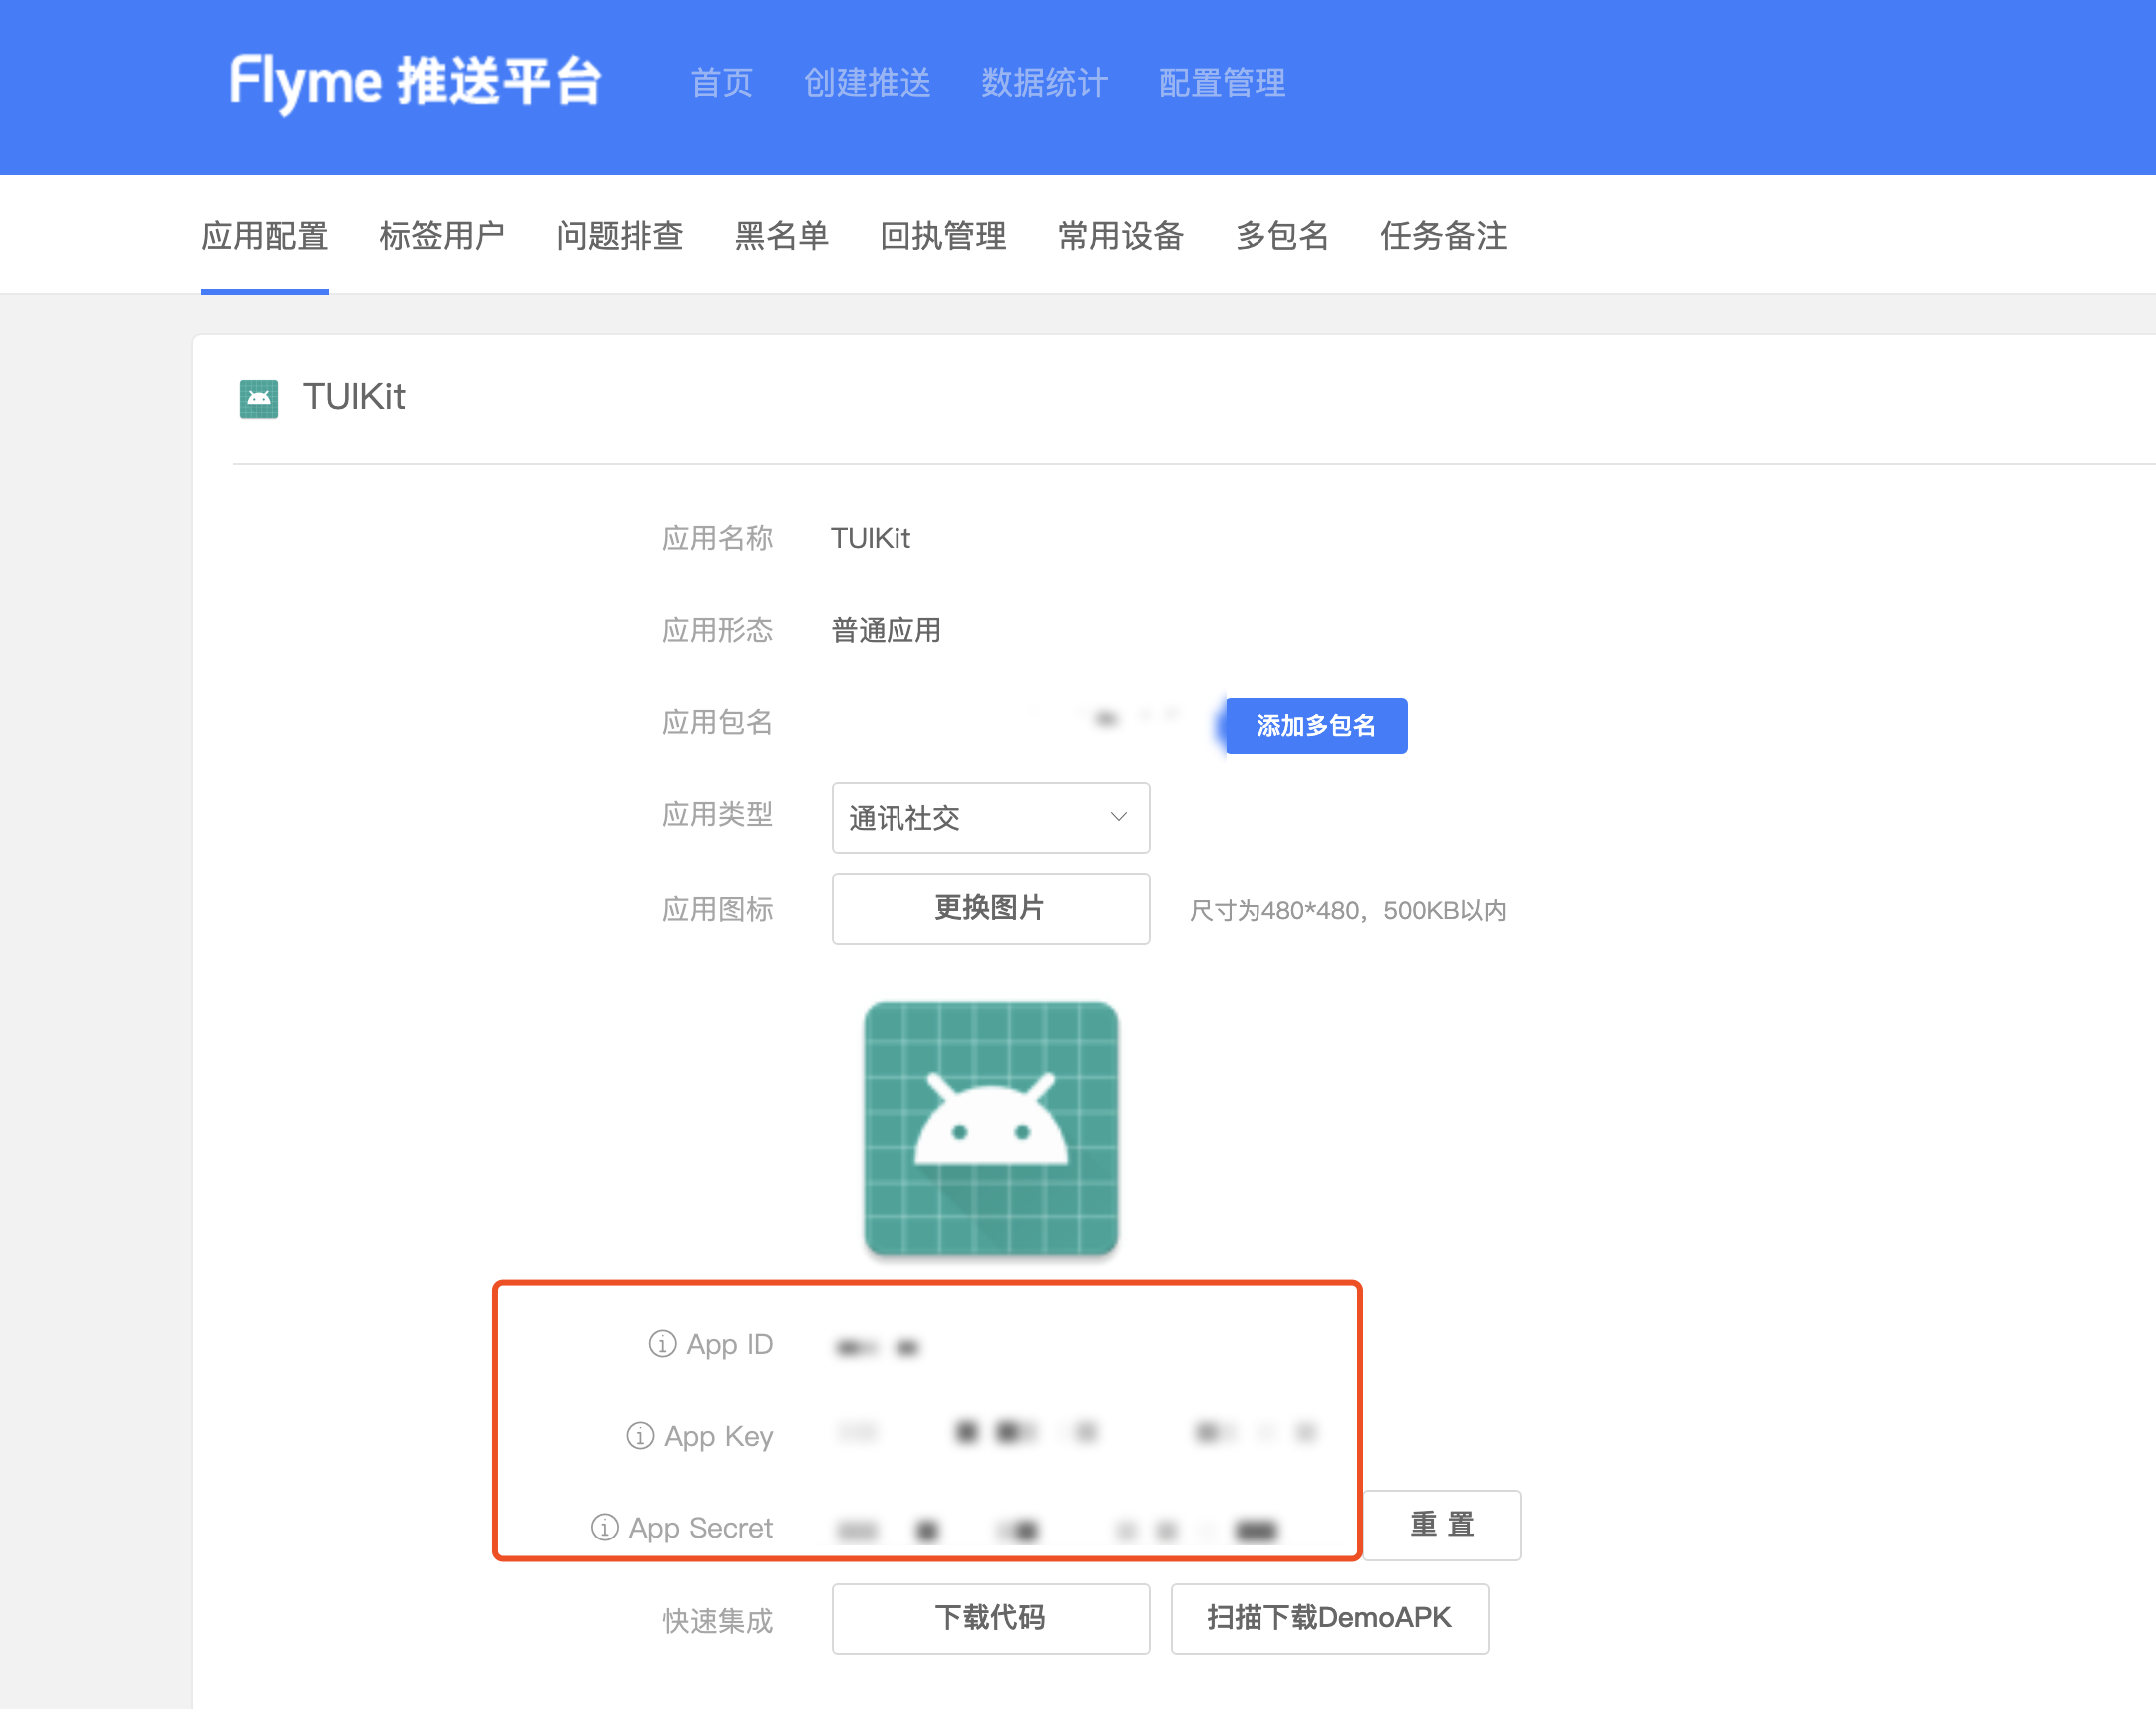
Task: Click the Flyme 推送平台 logo
Action: pos(416,82)
